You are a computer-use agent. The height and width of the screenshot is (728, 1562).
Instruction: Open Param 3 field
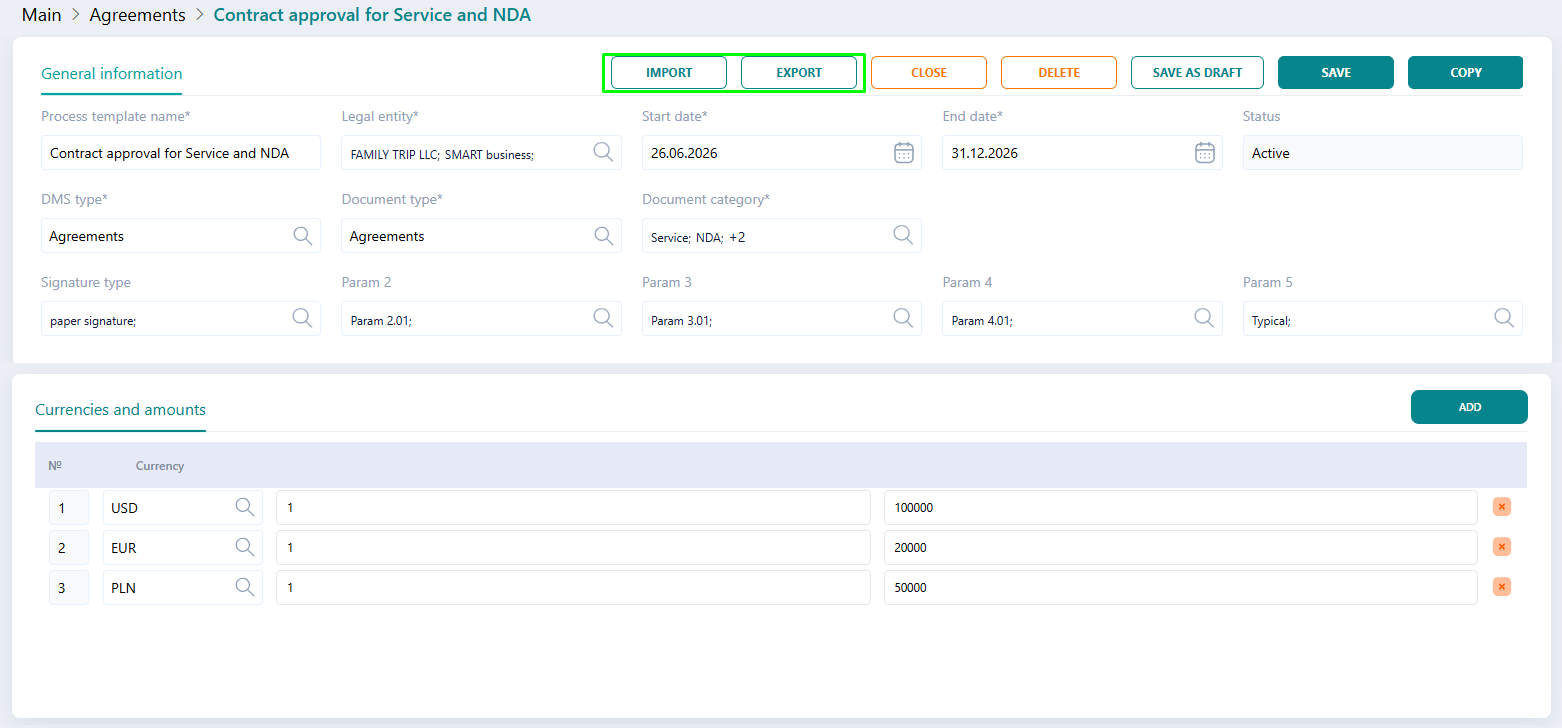pyautogui.click(x=782, y=319)
